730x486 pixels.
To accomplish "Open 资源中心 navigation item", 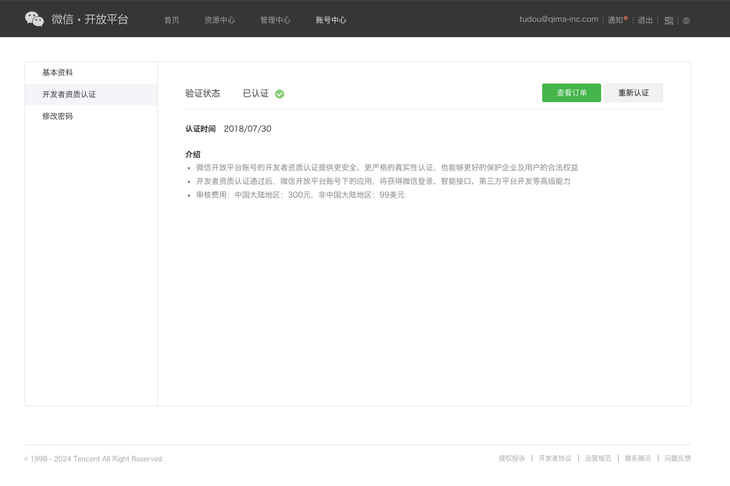I will click(x=220, y=20).
